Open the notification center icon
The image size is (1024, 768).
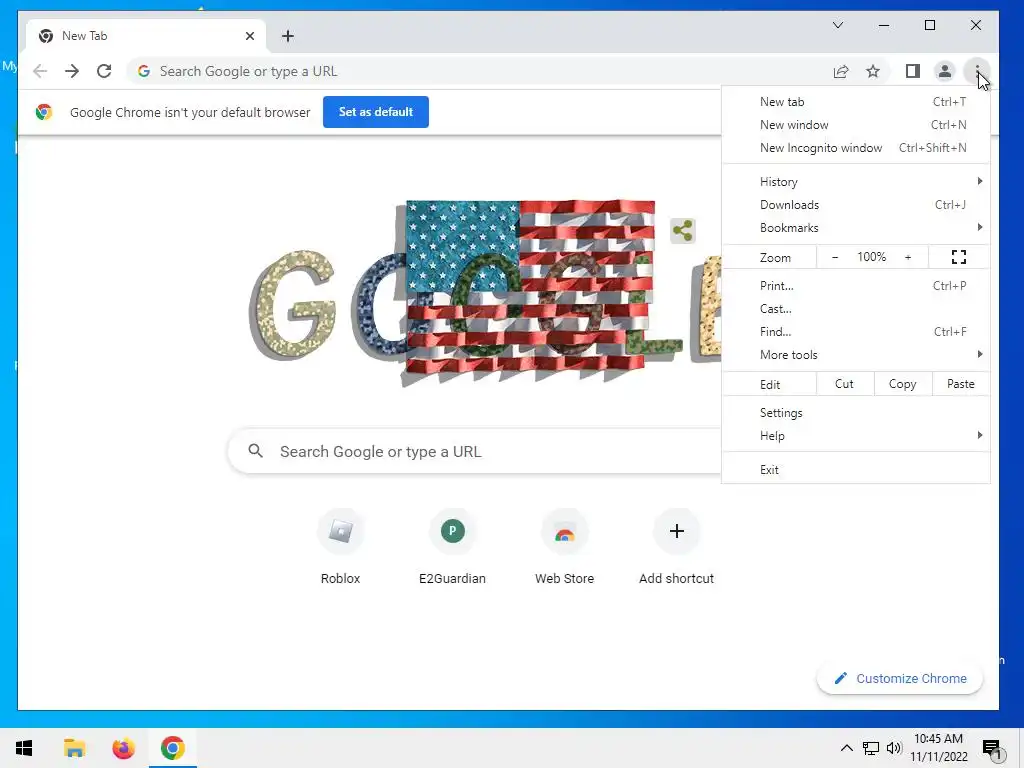coord(992,748)
